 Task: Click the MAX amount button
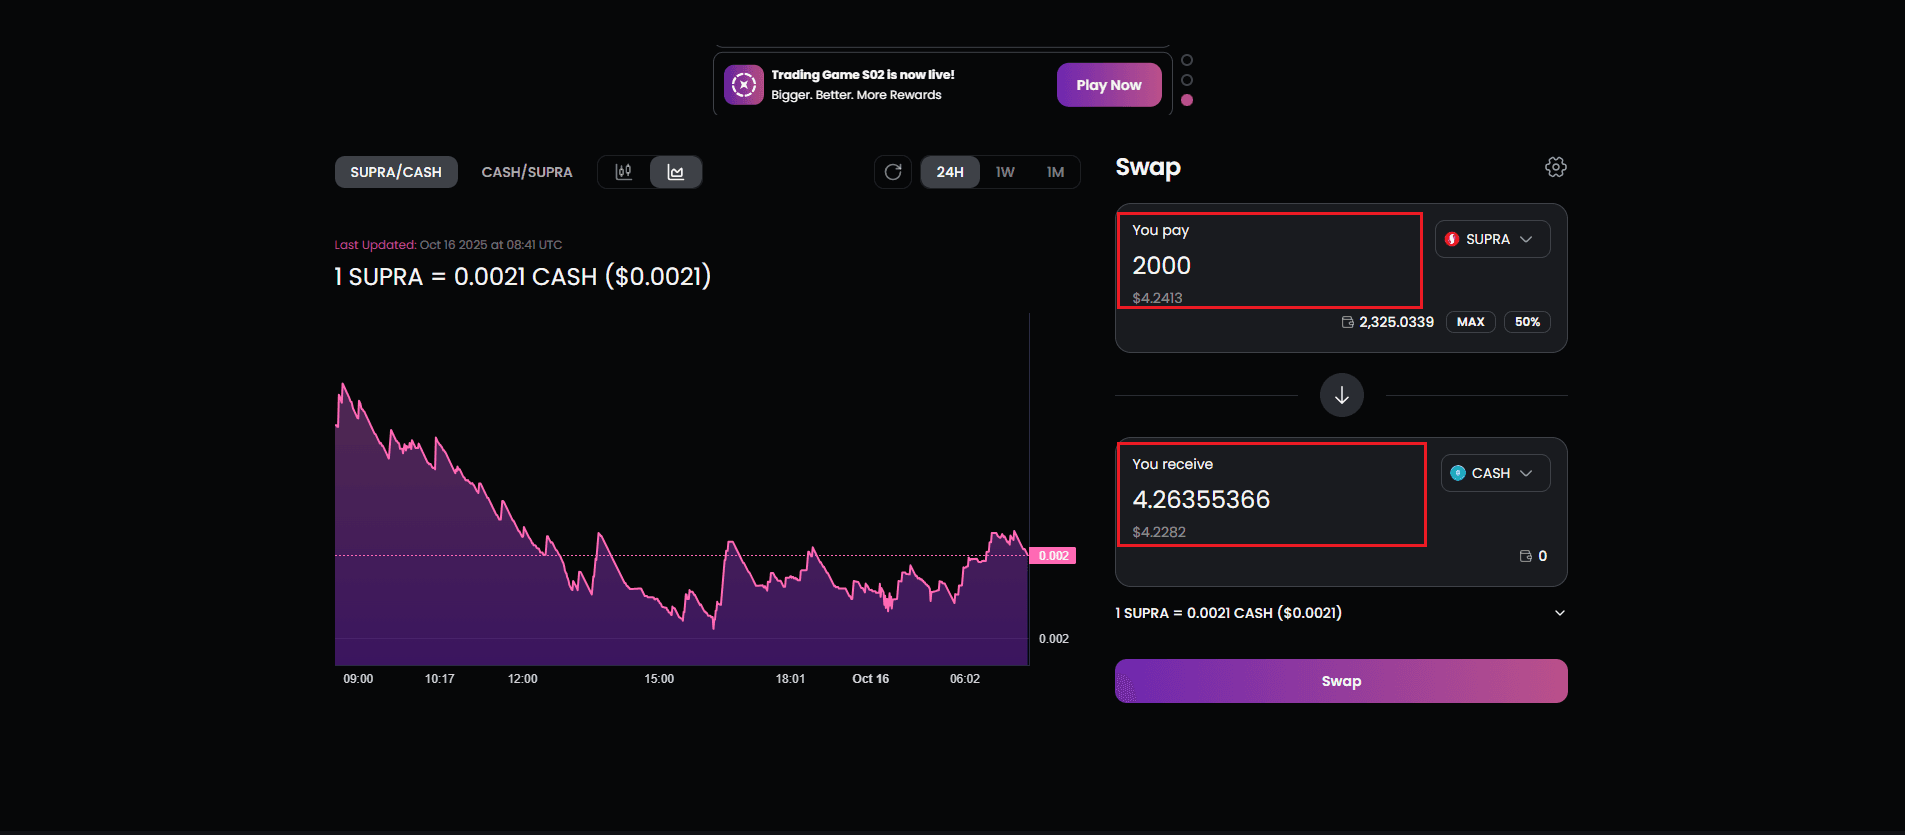coord(1470,322)
